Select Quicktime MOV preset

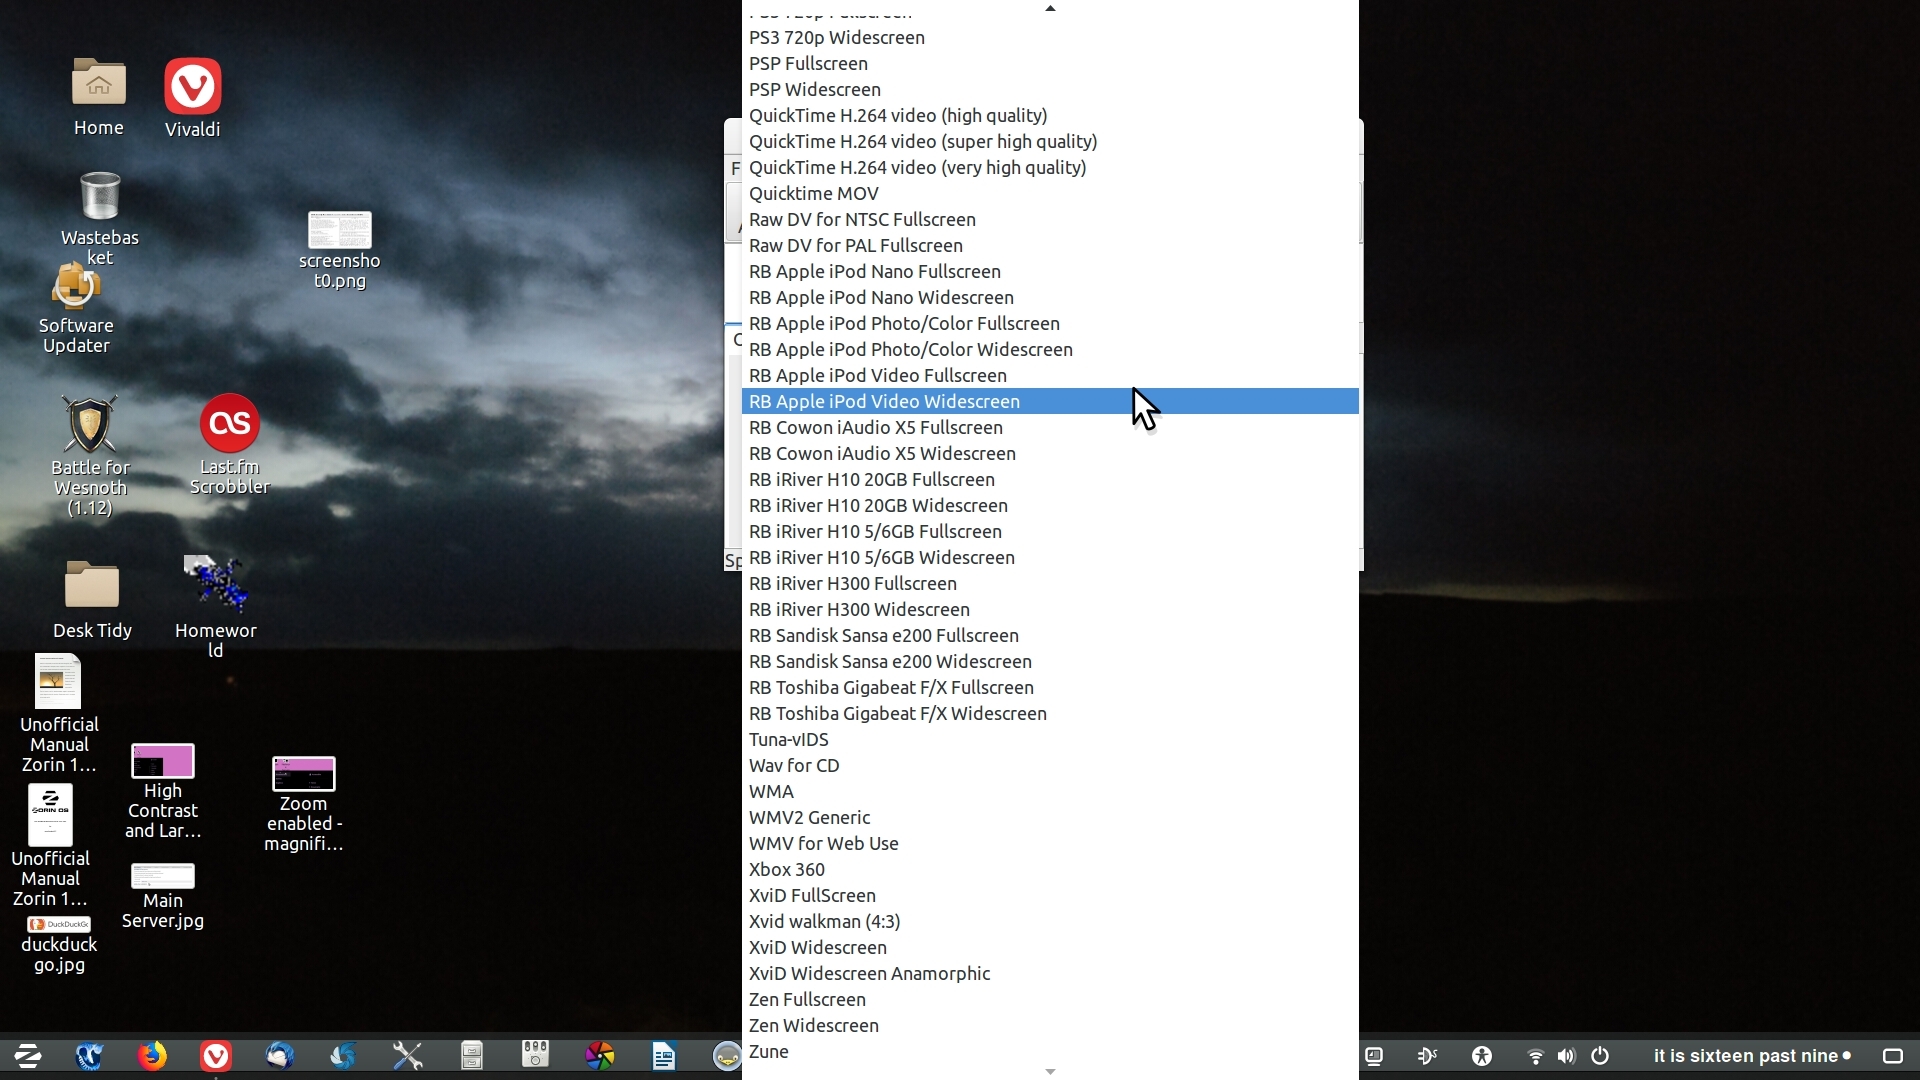(x=813, y=194)
